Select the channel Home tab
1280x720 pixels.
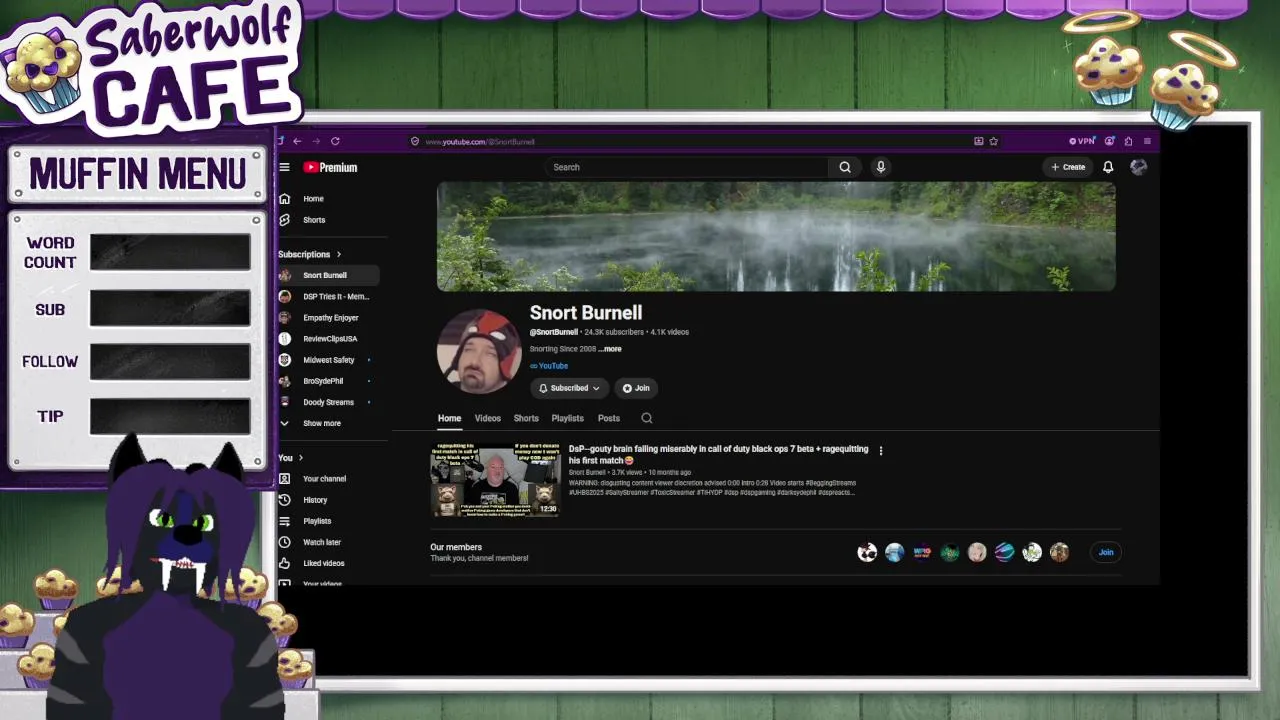pyautogui.click(x=449, y=418)
